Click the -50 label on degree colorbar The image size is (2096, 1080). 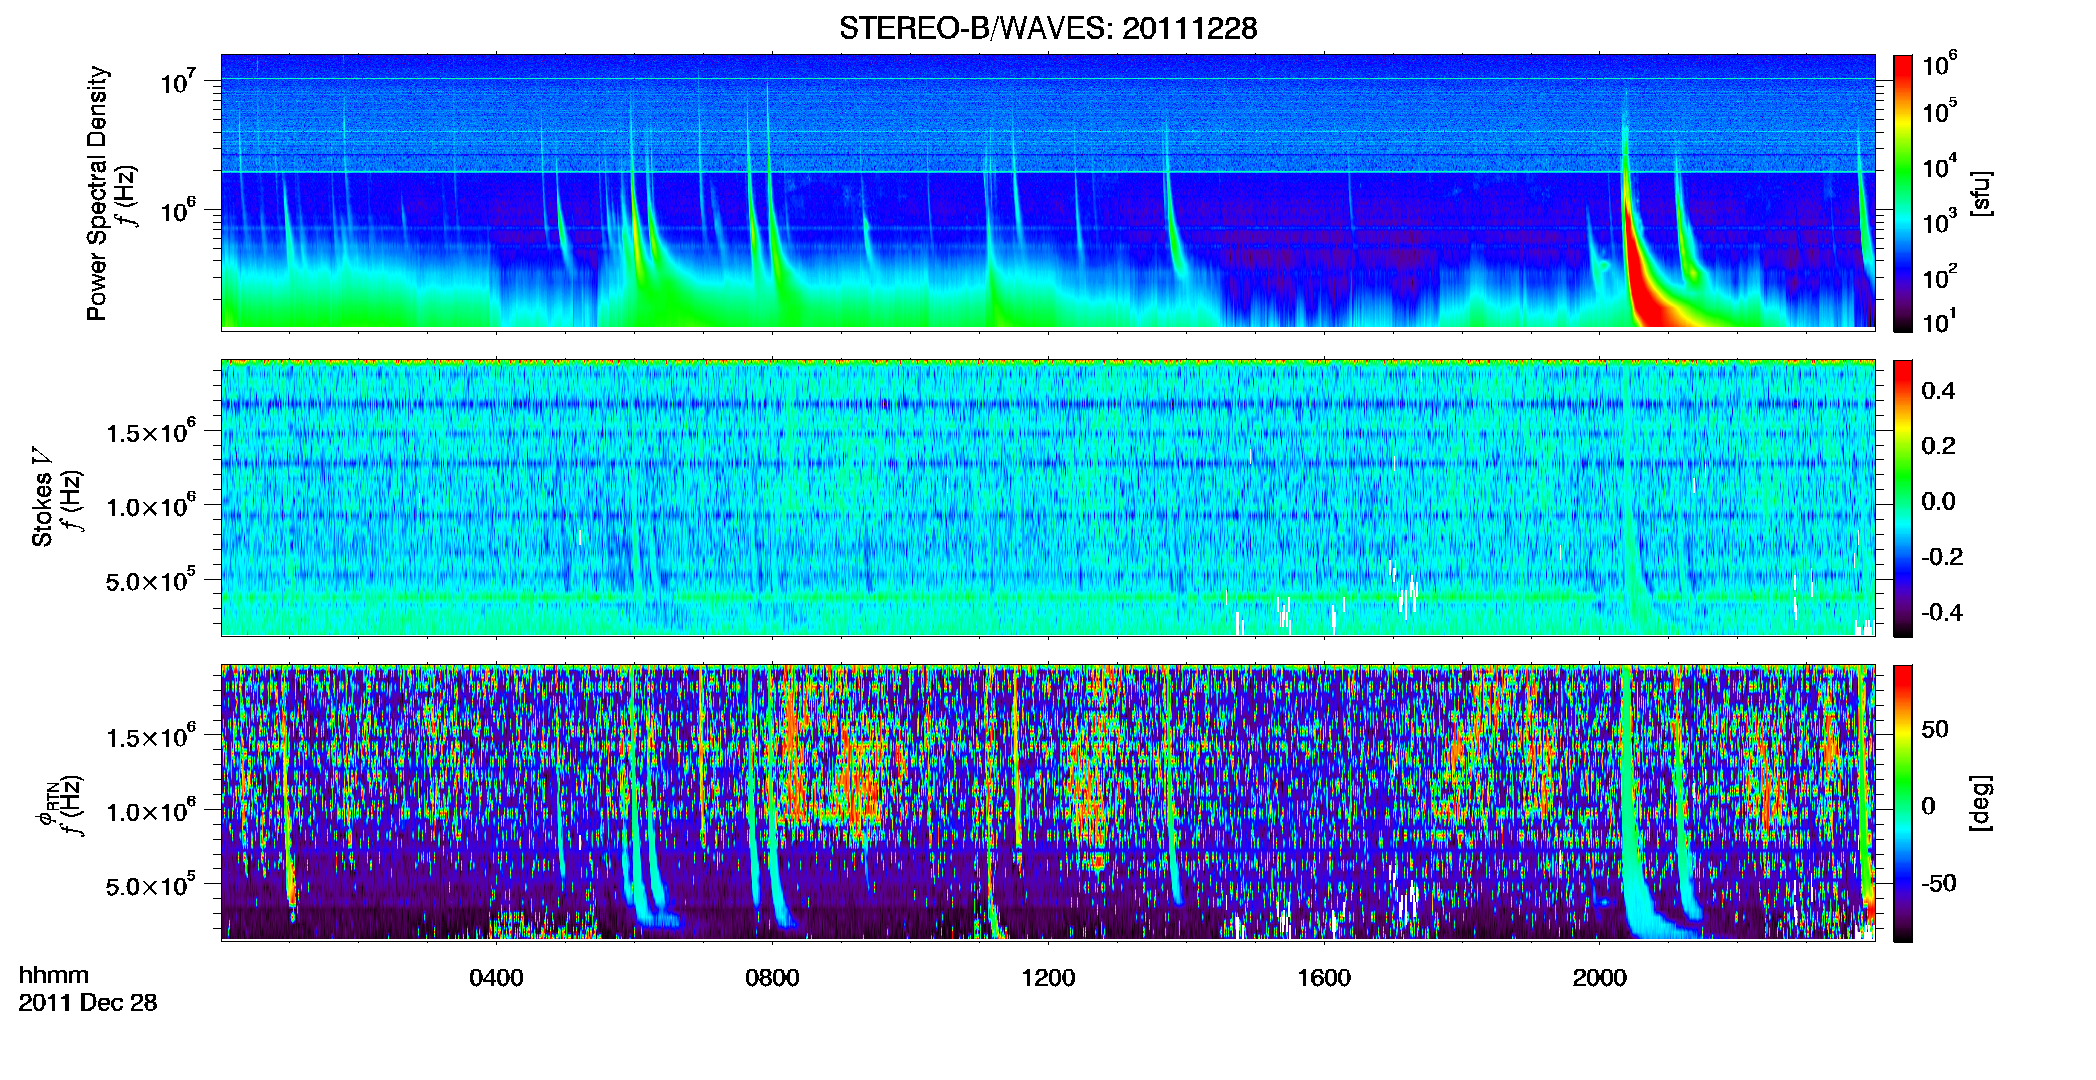point(1938,883)
